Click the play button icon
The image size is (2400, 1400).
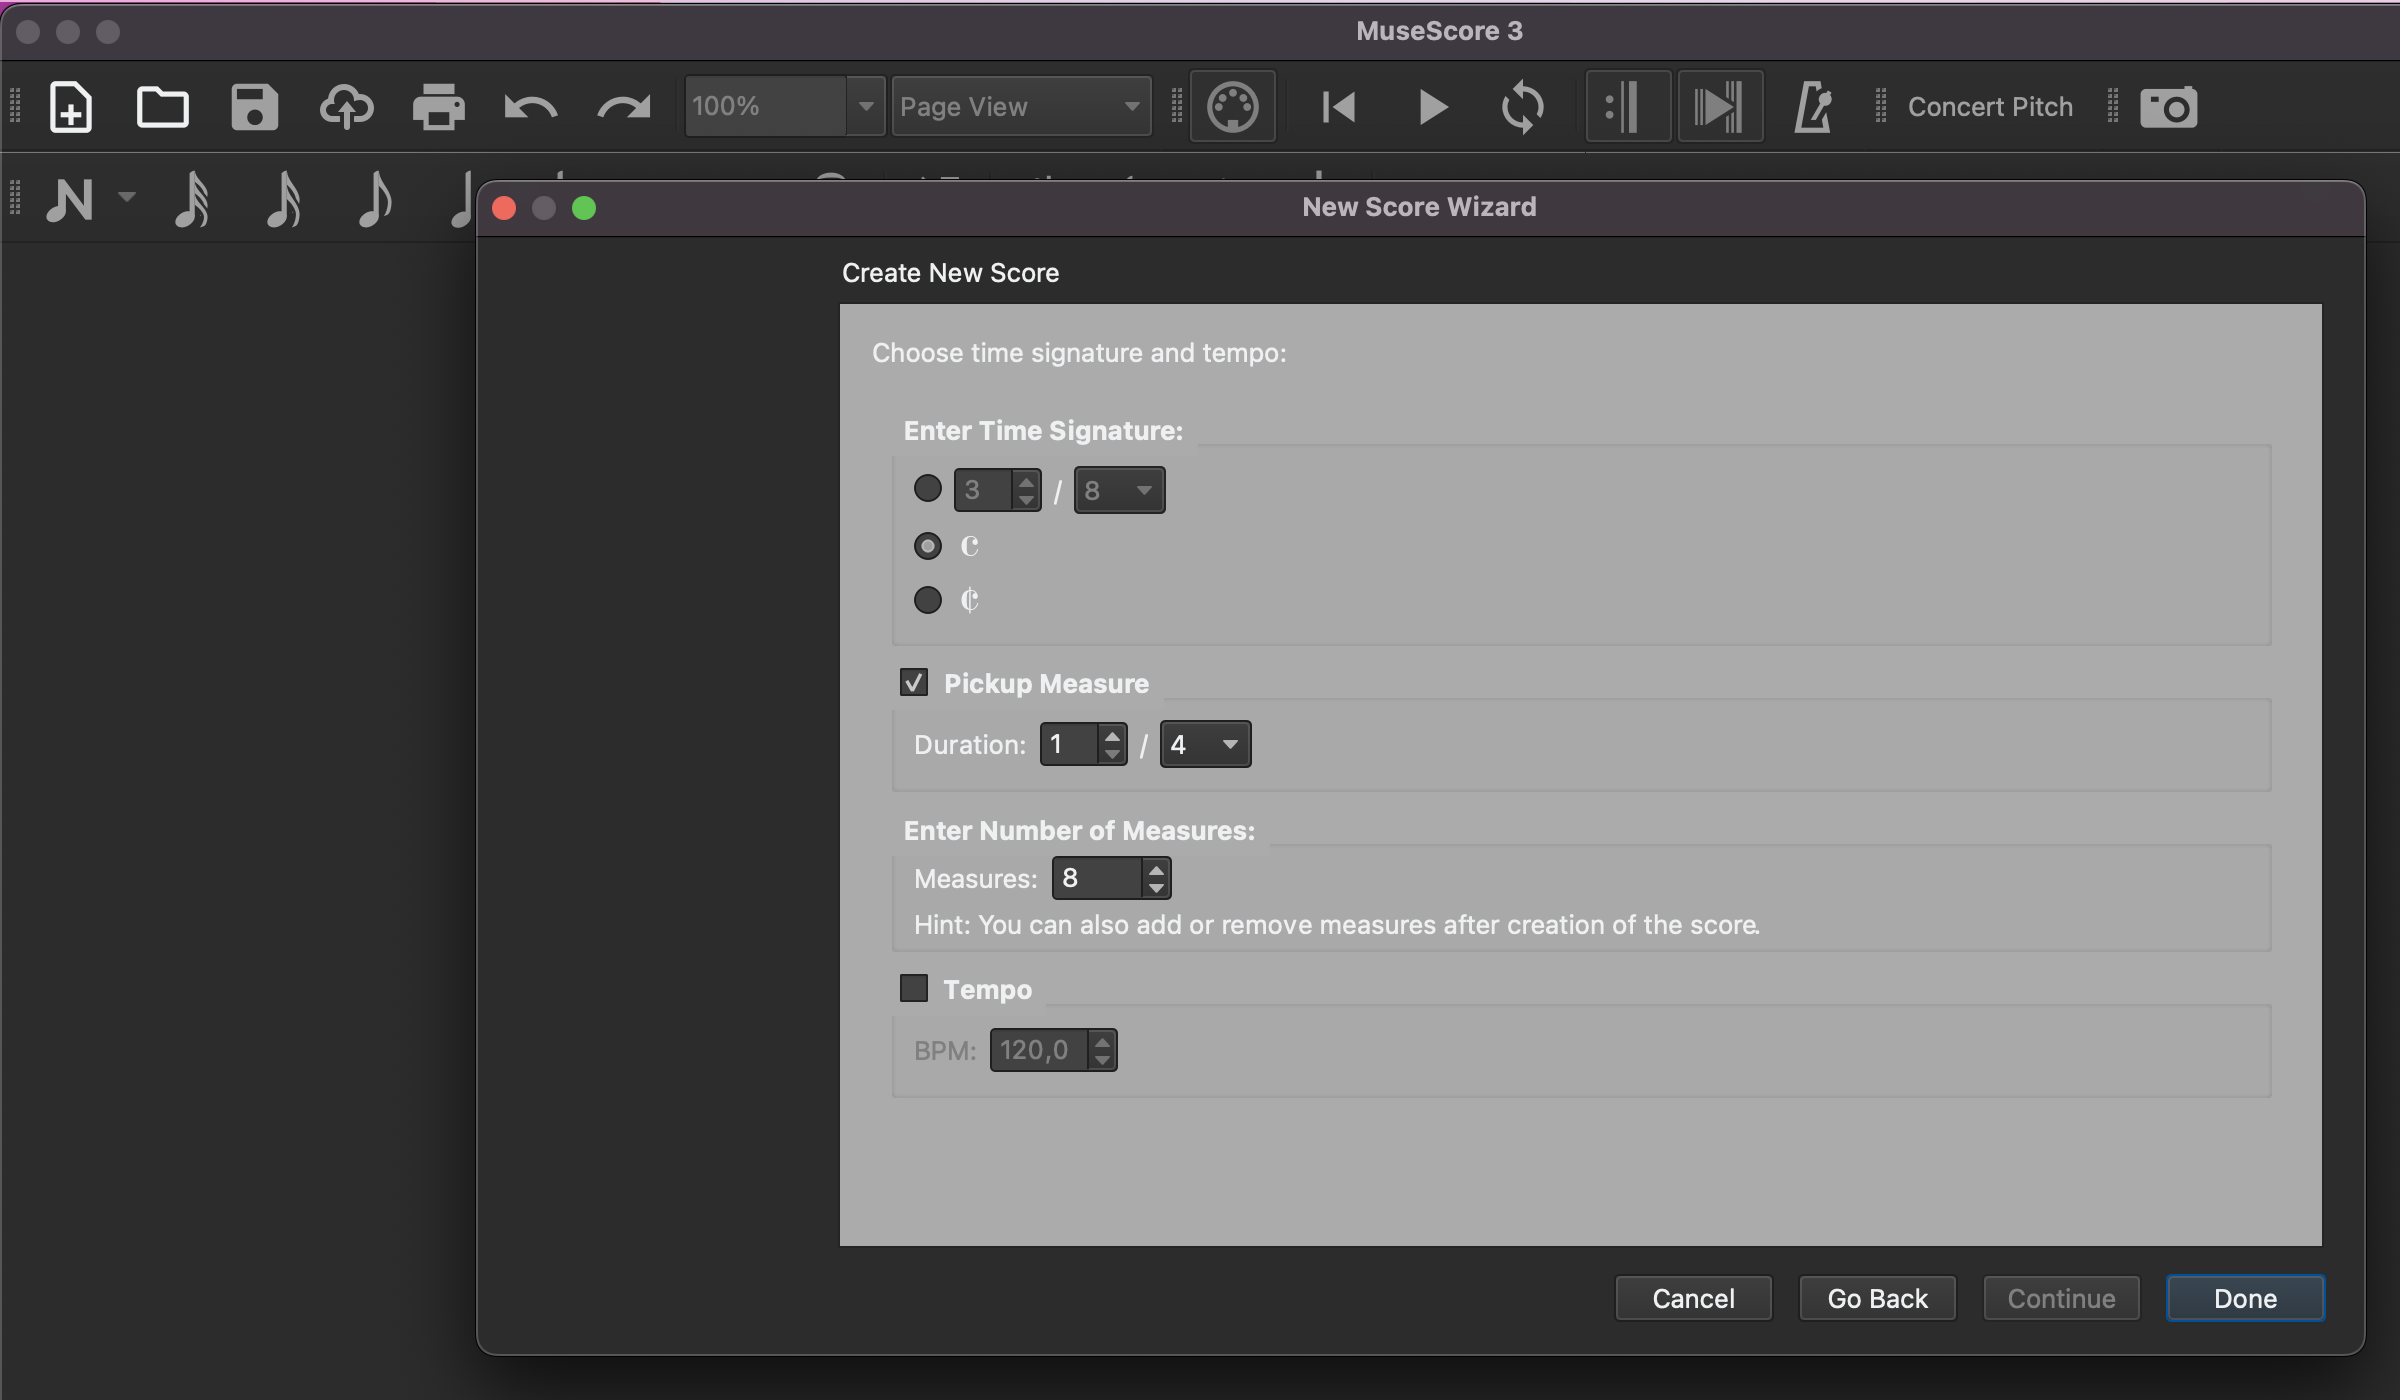(1432, 105)
